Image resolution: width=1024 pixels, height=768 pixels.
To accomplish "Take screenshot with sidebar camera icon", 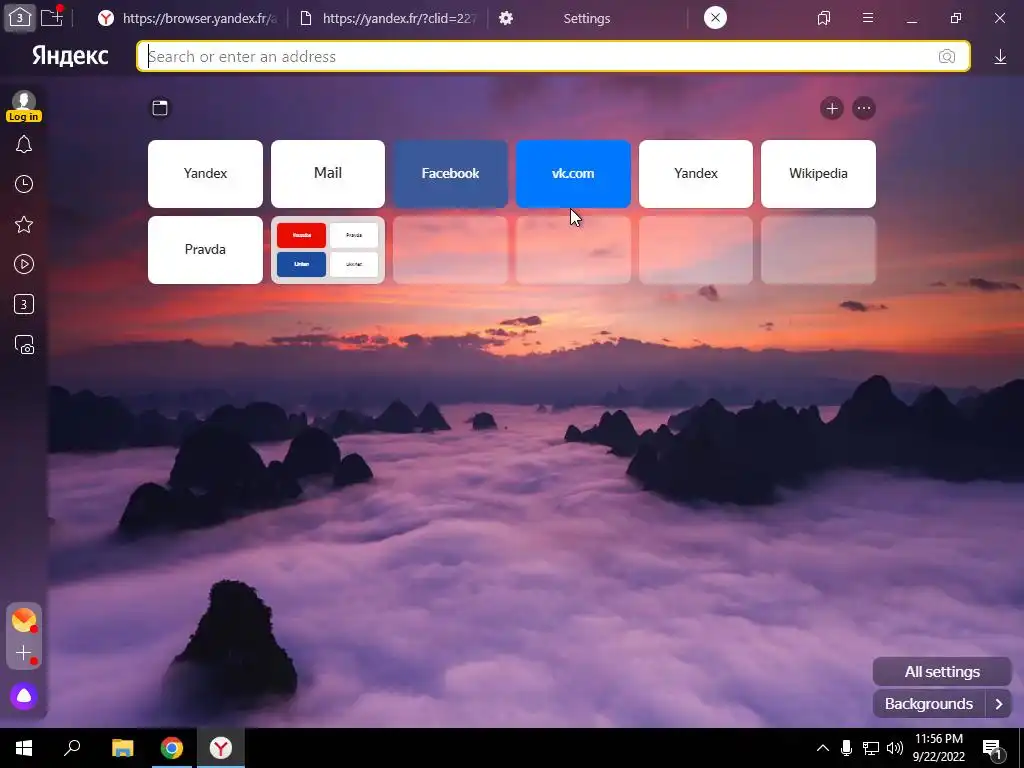I will tap(24, 345).
